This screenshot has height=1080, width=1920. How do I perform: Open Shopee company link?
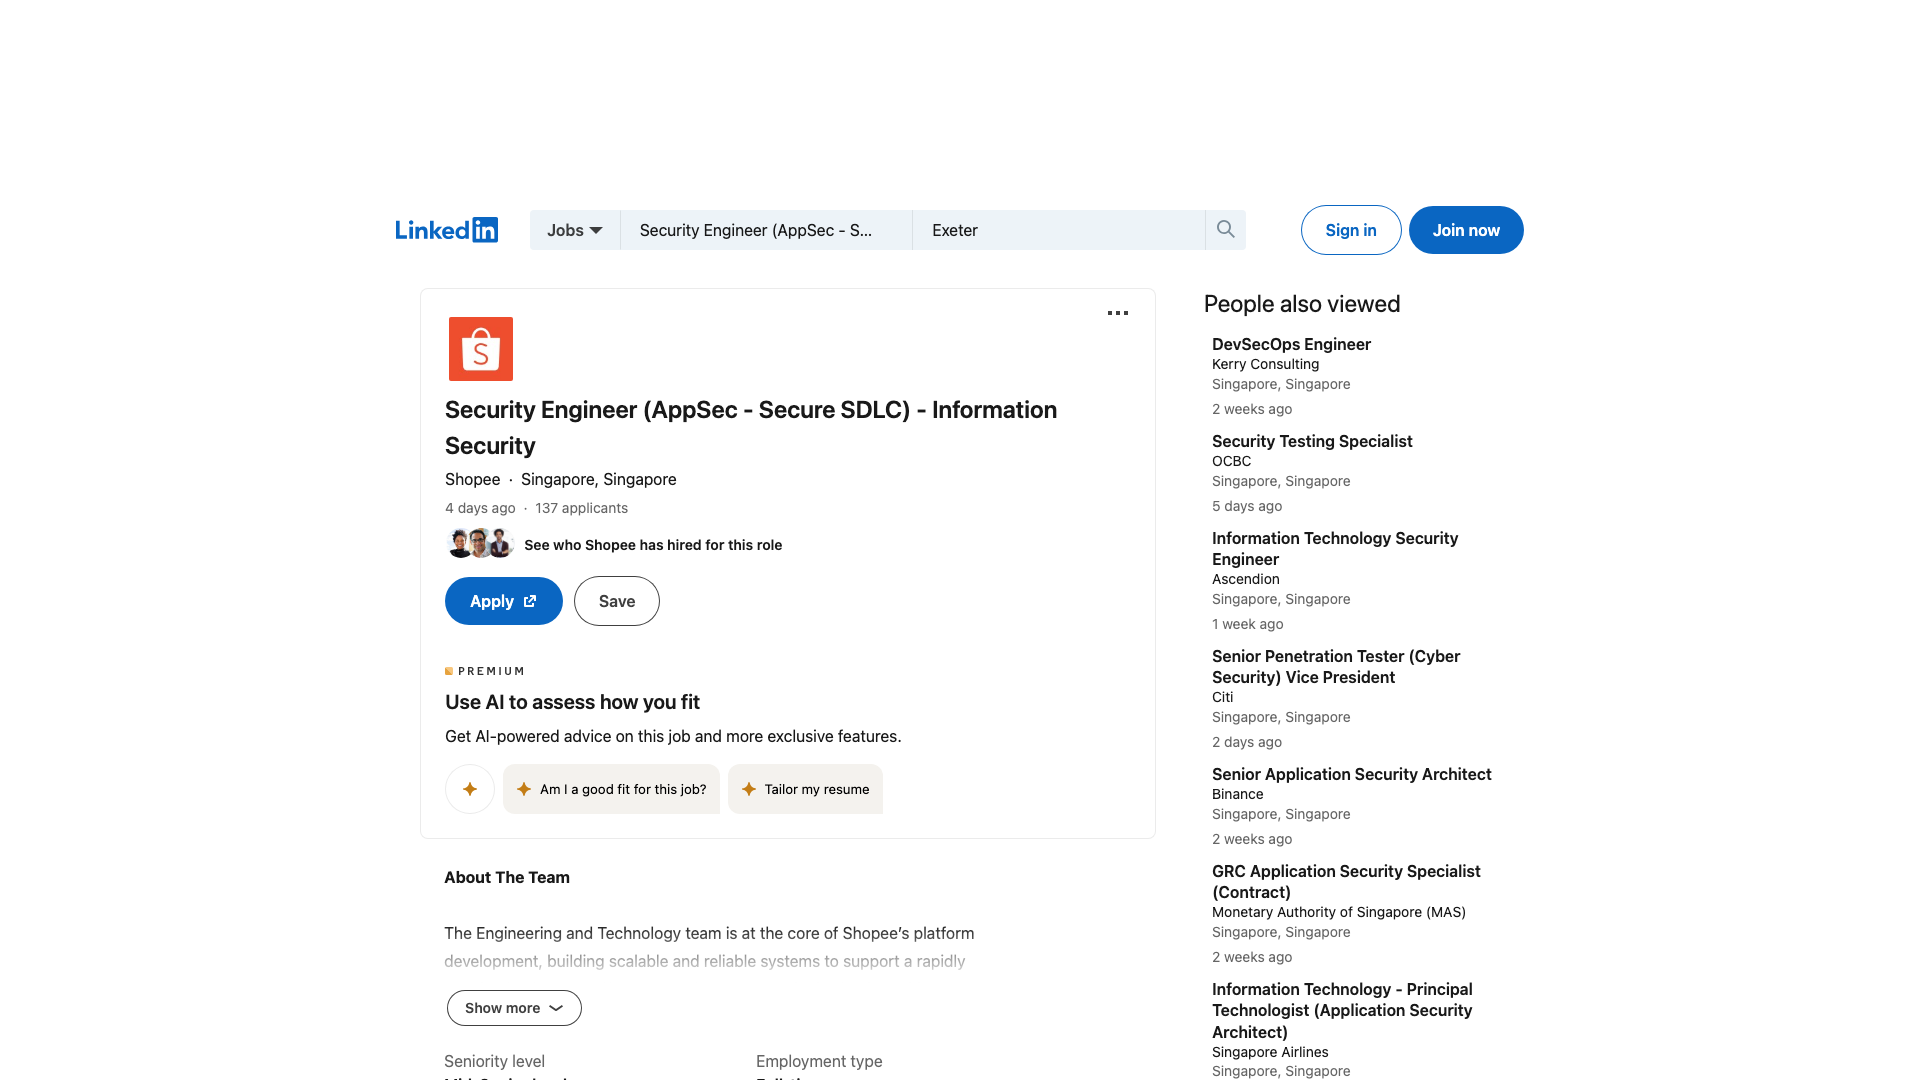[472, 479]
